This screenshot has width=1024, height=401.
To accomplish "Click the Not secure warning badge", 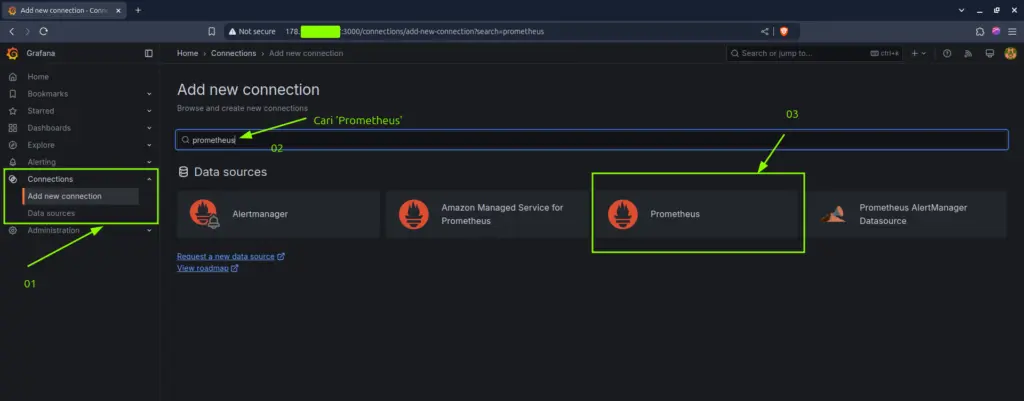I will [251, 31].
